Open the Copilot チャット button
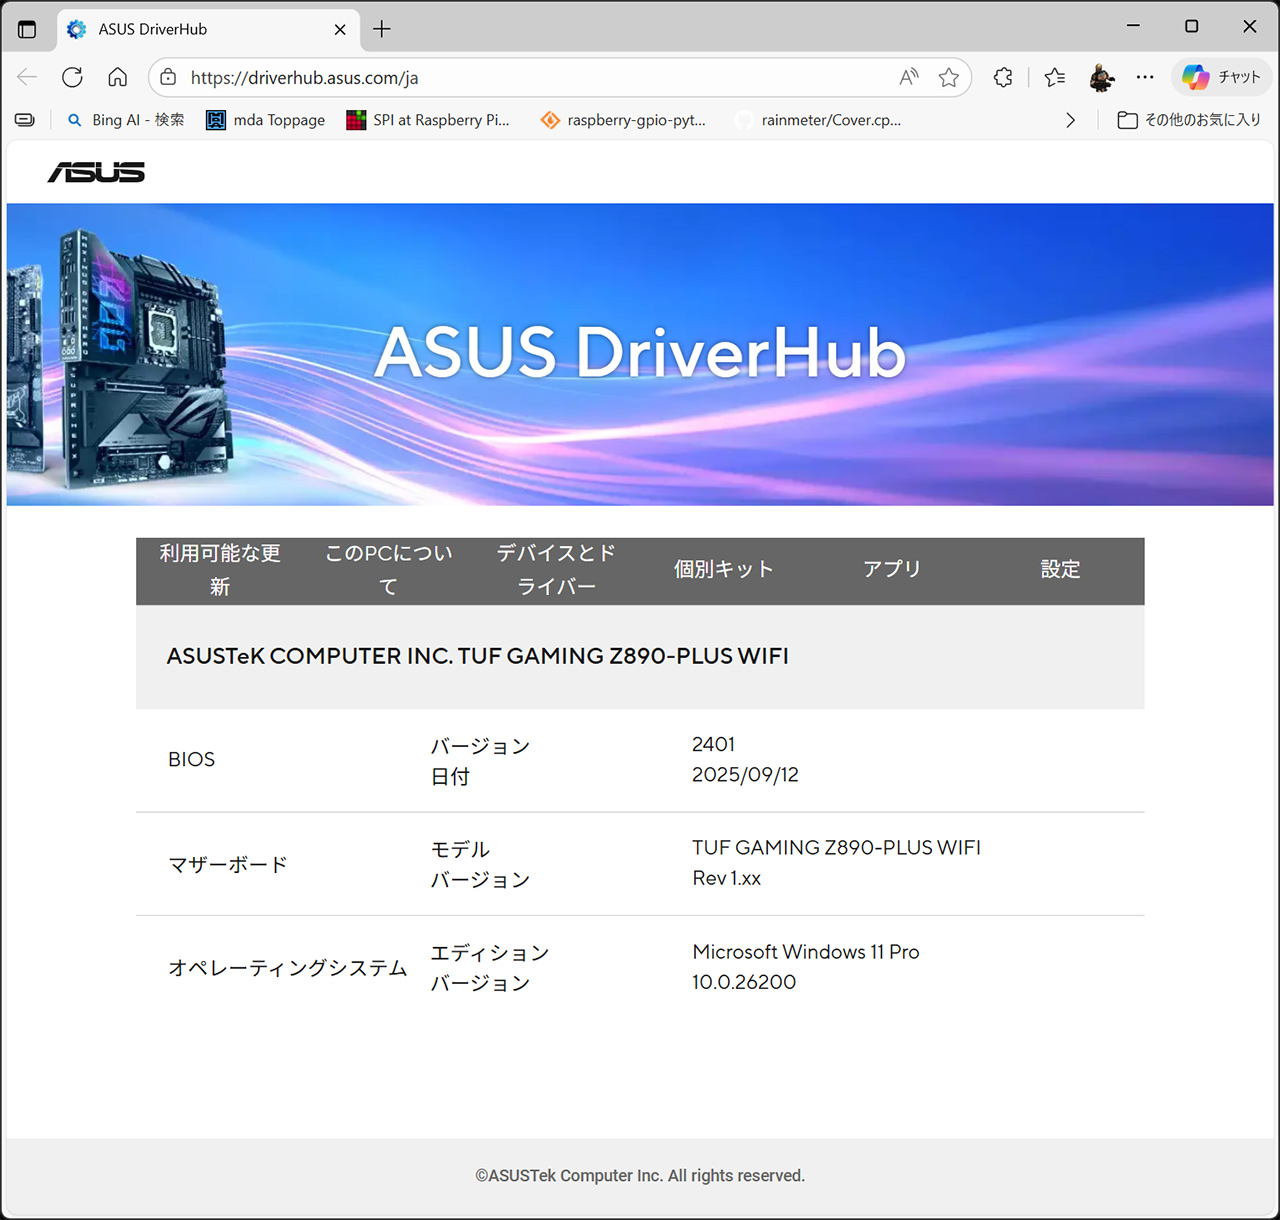The image size is (1280, 1220). tap(1221, 77)
